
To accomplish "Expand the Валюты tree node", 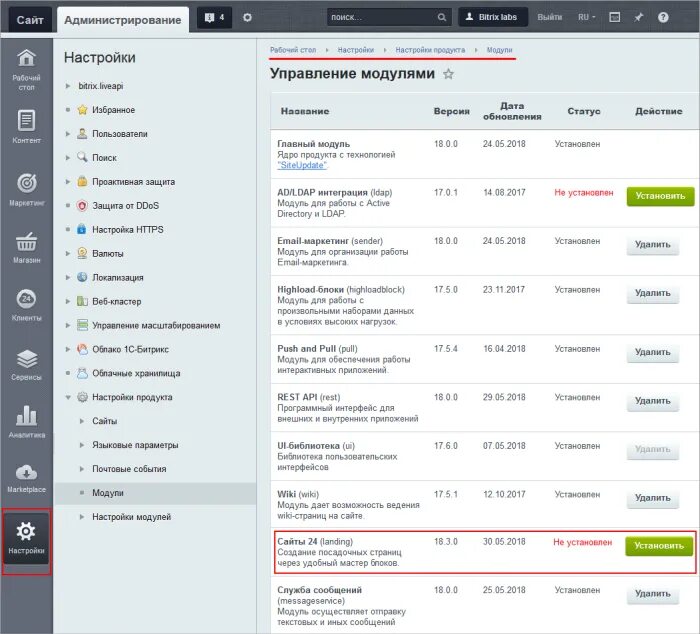I will pos(68,253).
